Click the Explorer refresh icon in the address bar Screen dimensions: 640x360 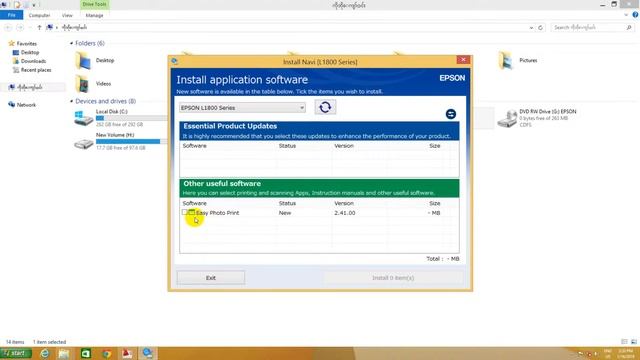(x=540, y=28)
